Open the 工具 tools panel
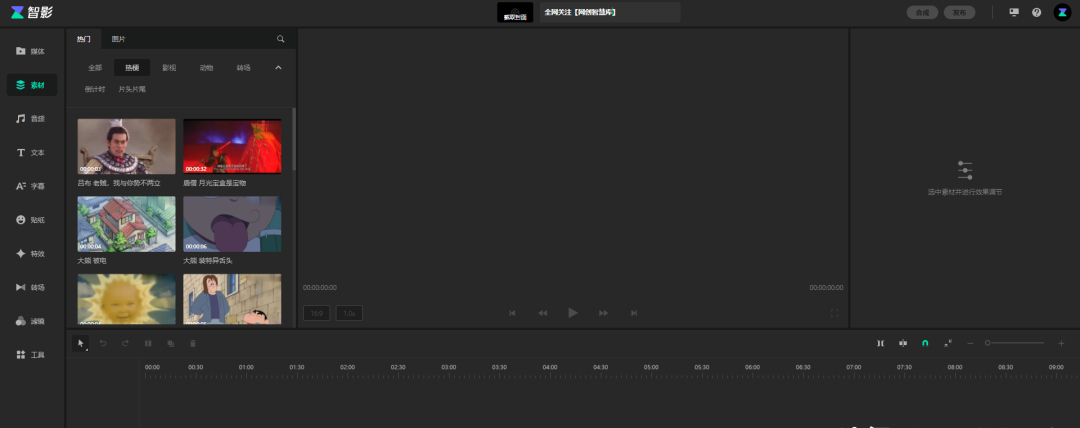 [32, 355]
